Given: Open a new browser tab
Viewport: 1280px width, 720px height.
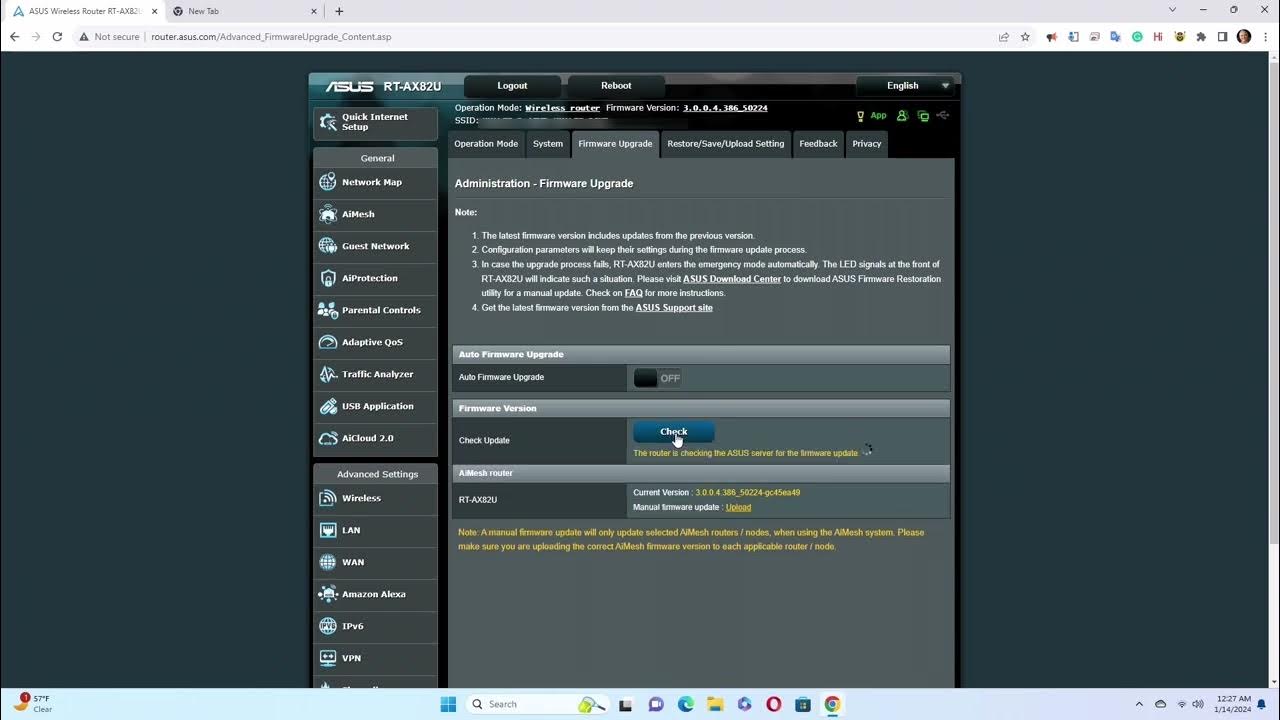Looking at the screenshot, I should 339,11.
